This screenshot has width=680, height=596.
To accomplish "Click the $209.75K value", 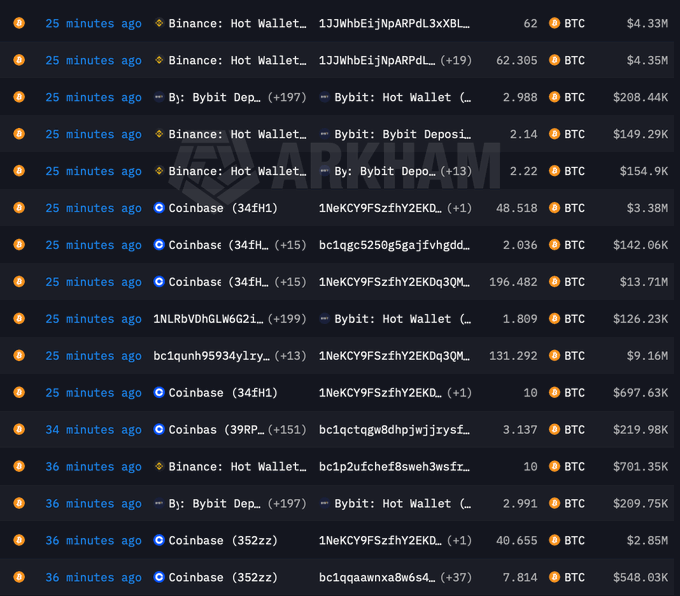I will (x=641, y=504).
